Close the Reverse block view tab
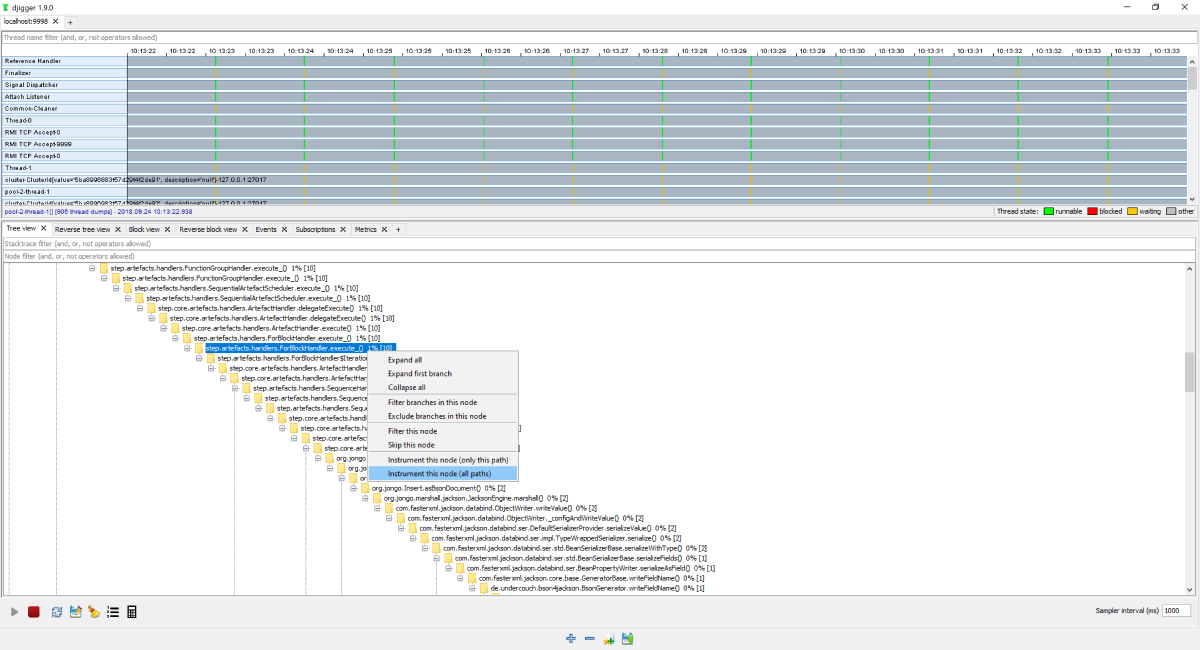 (245, 229)
